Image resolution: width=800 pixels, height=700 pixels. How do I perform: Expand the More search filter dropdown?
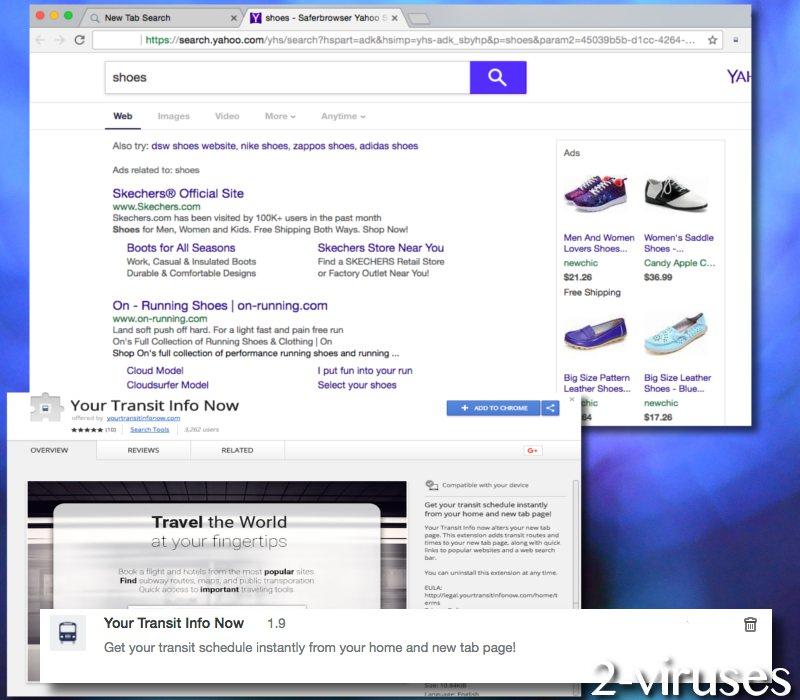click(279, 116)
